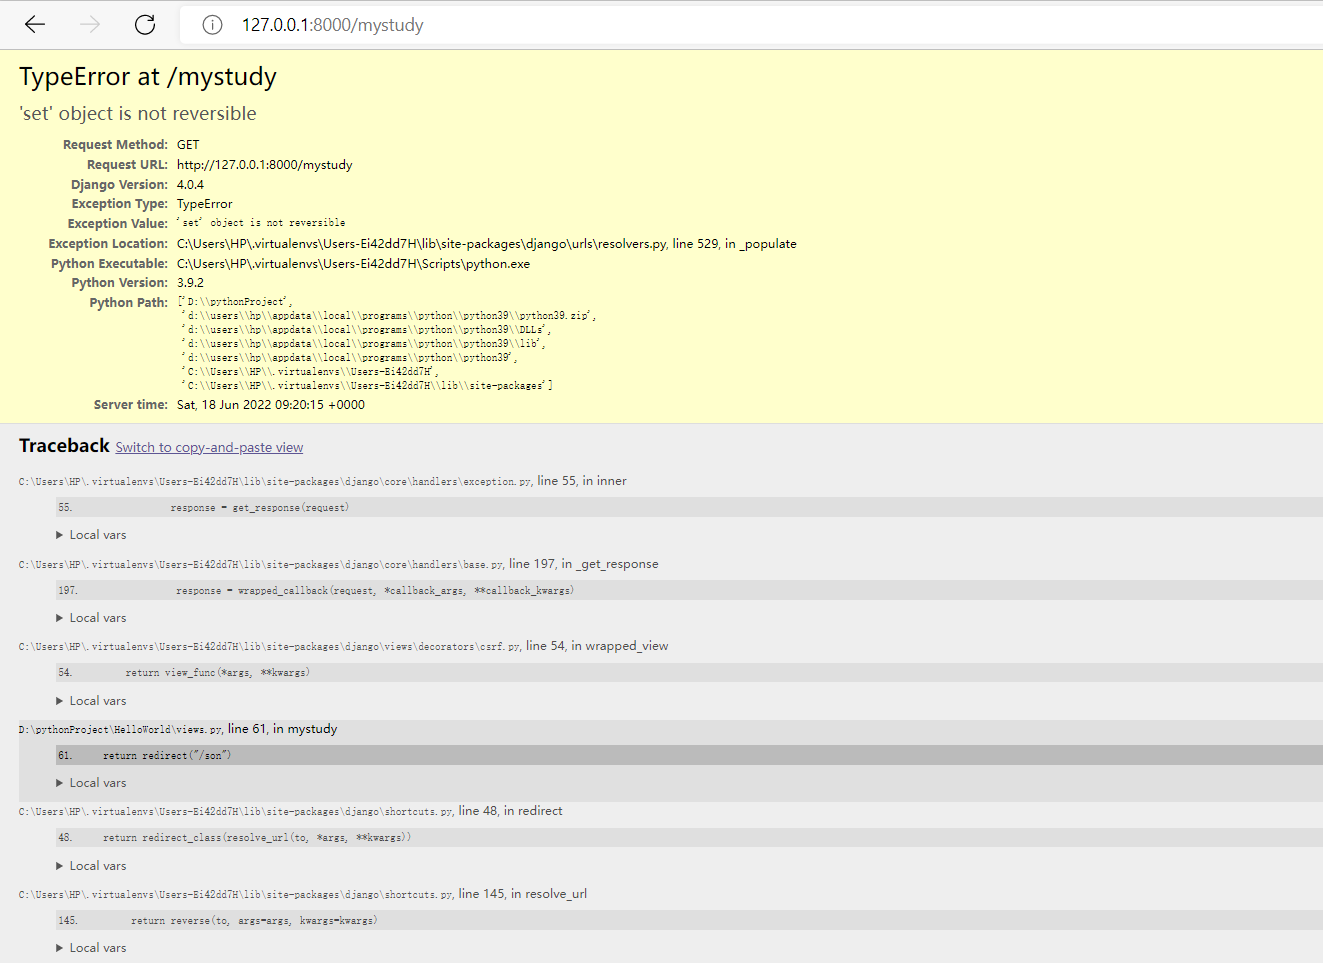
Task: Reload the error page
Action: tap(144, 24)
